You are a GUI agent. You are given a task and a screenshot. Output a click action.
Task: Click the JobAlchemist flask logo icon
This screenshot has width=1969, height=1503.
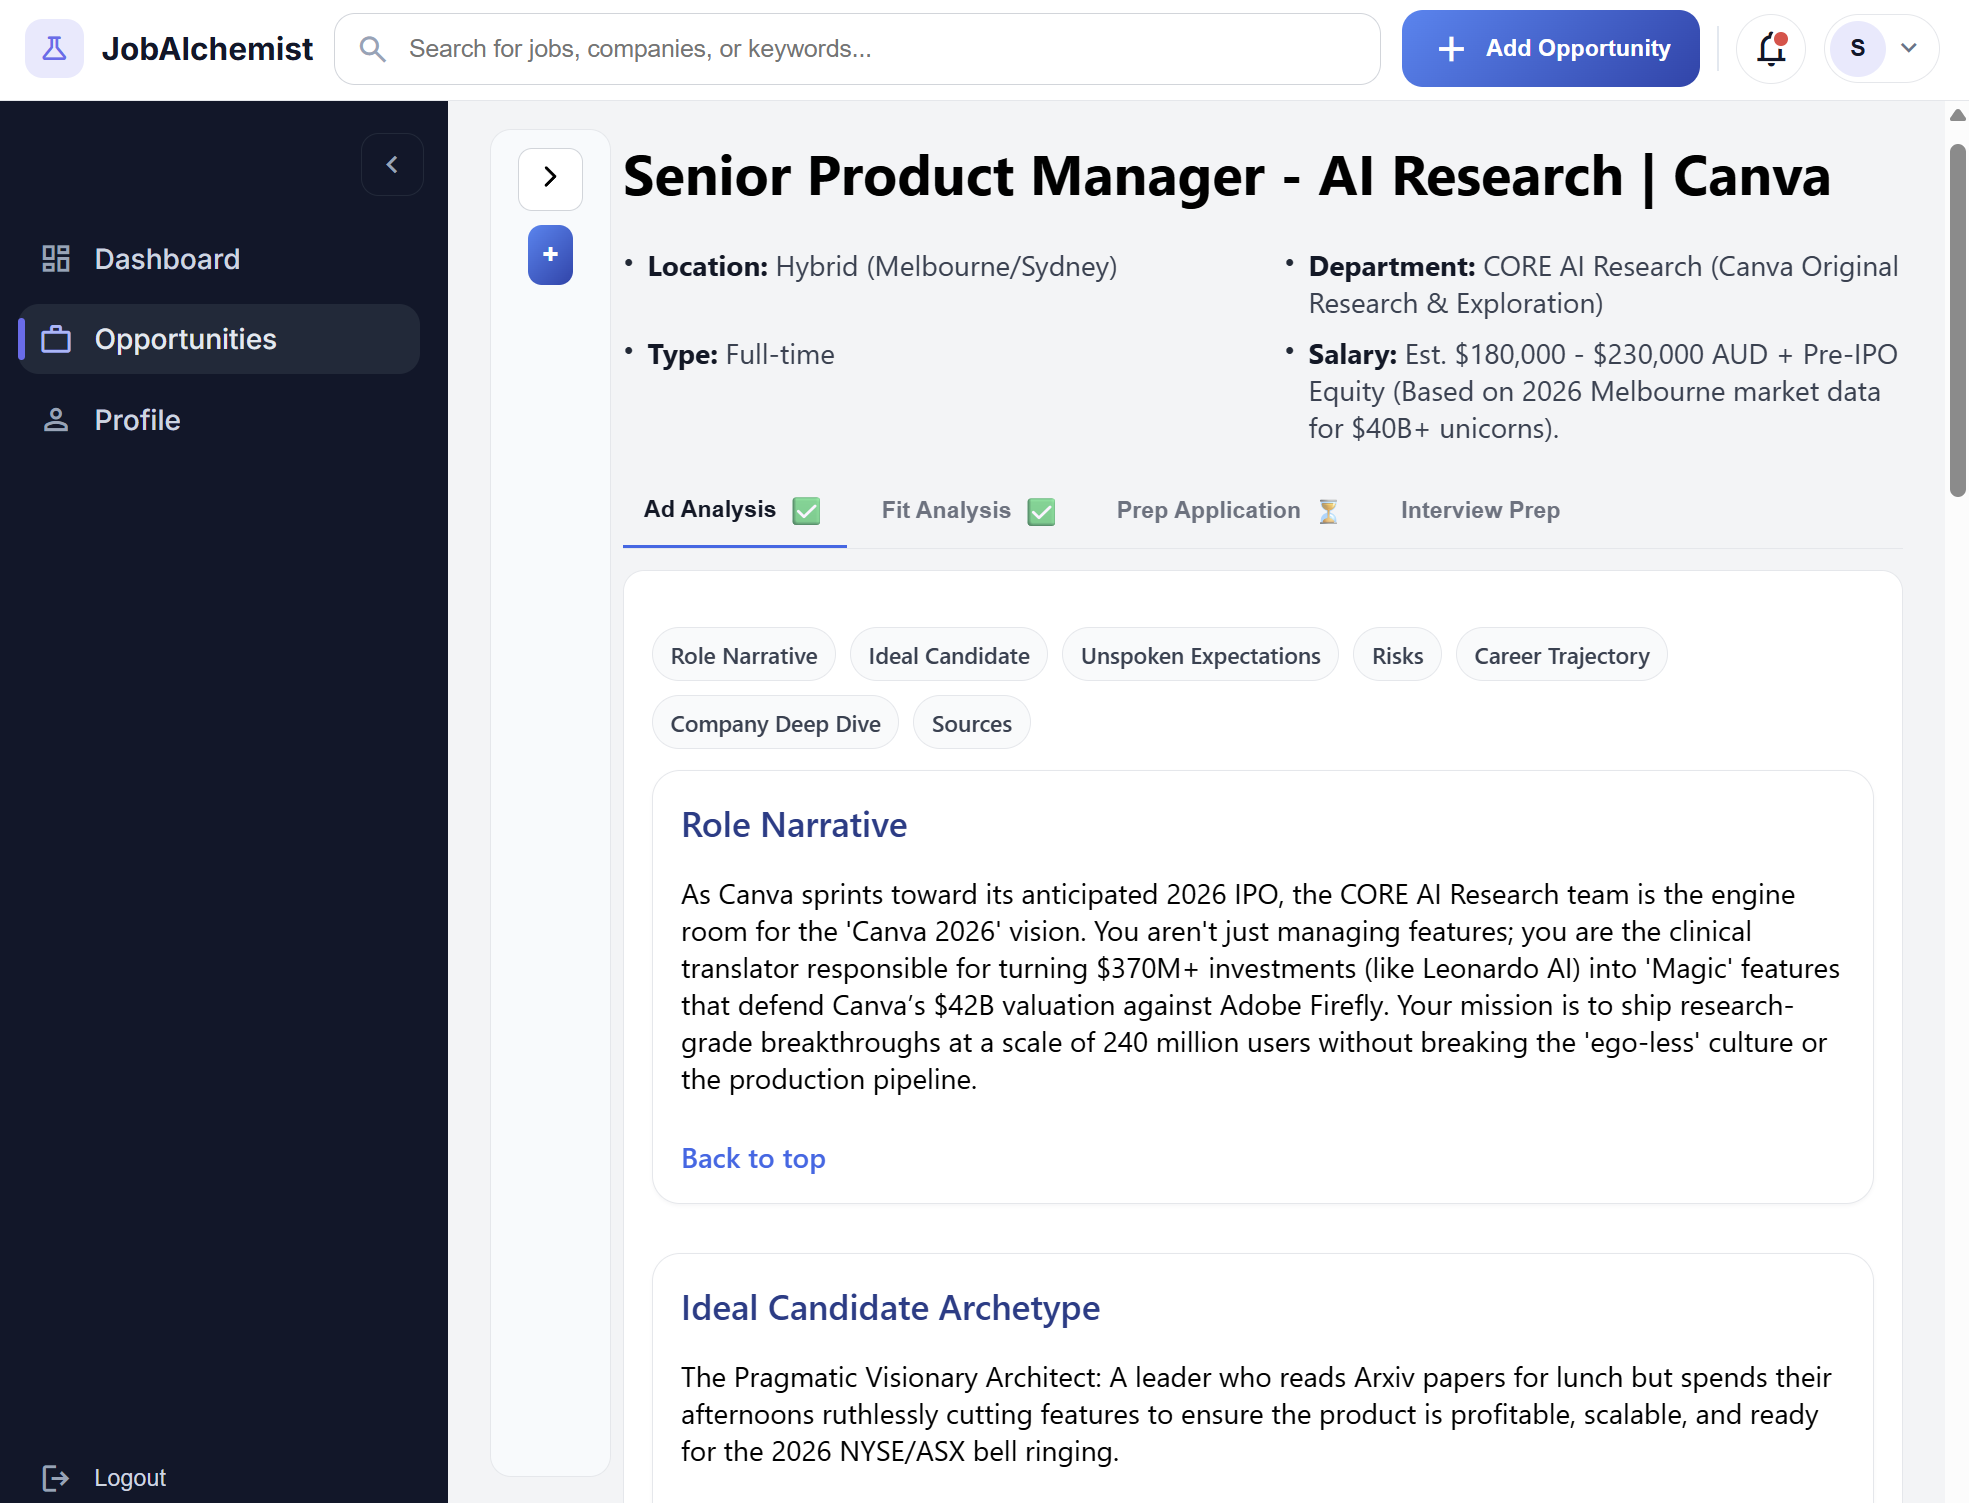(x=54, y=48)
